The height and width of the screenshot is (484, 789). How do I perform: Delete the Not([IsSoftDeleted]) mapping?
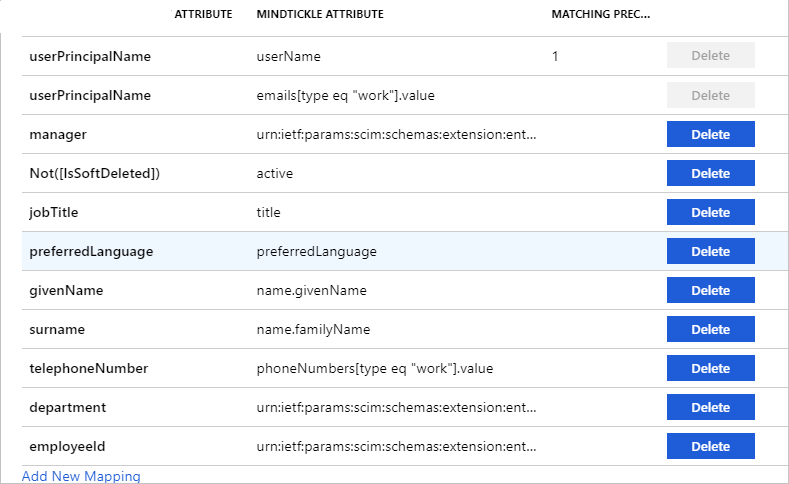710,173
